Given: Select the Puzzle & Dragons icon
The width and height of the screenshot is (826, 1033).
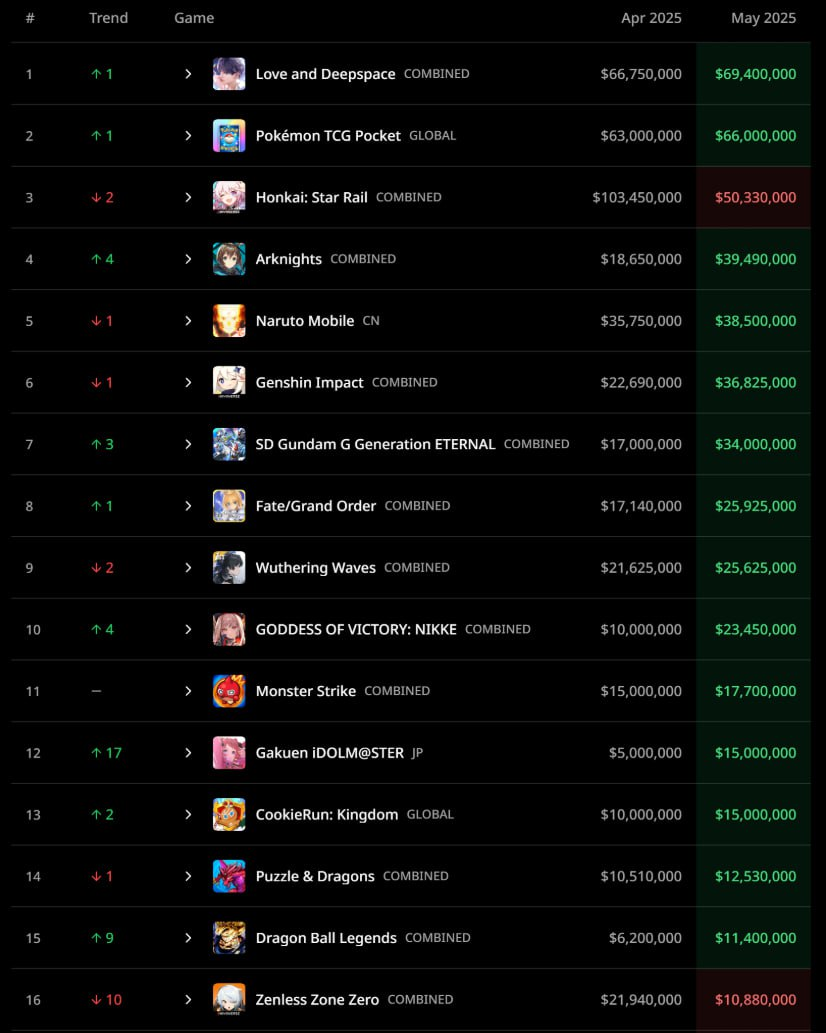Looking at the screenshot, I should click(229, 876).
